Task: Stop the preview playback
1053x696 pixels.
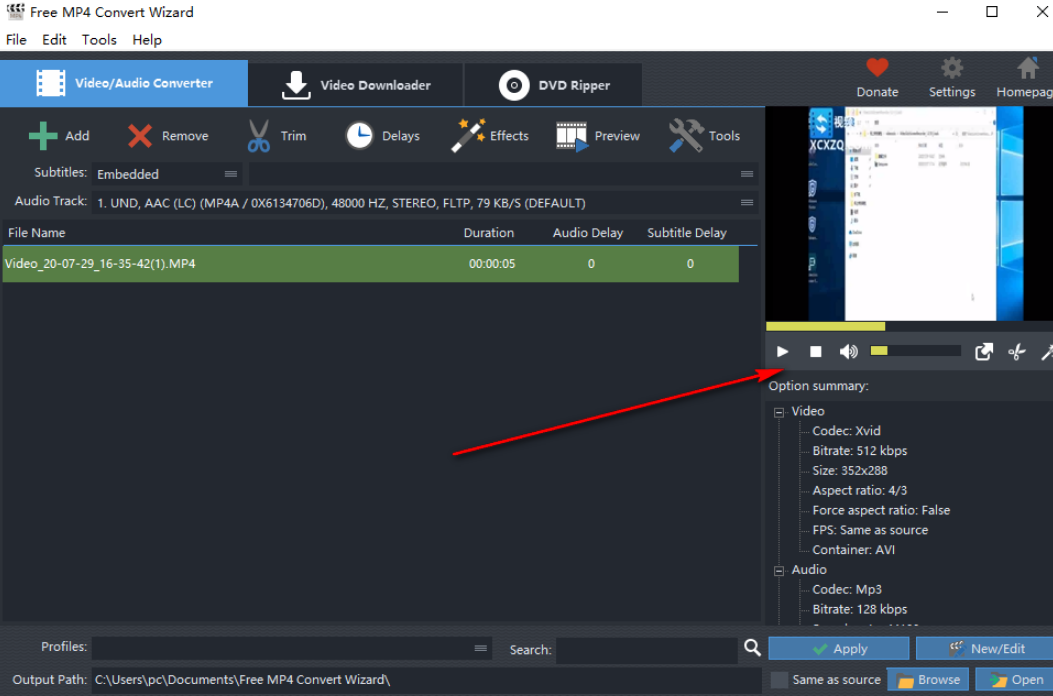Action: coord(815,351)
